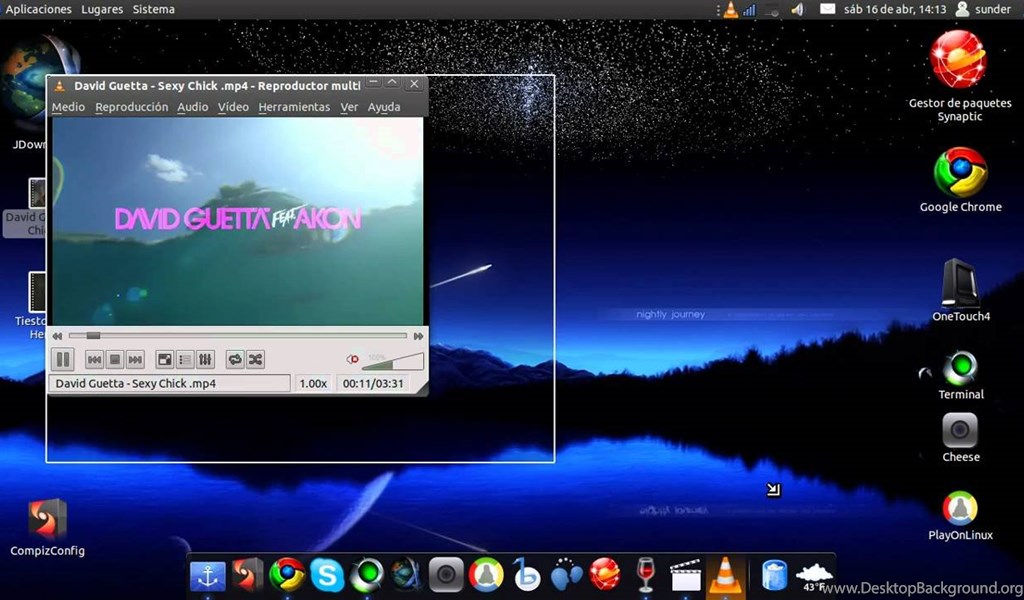Launch Cheese camera from the dock
Screen dimensions: 1024x600
[x=446, y=575]
